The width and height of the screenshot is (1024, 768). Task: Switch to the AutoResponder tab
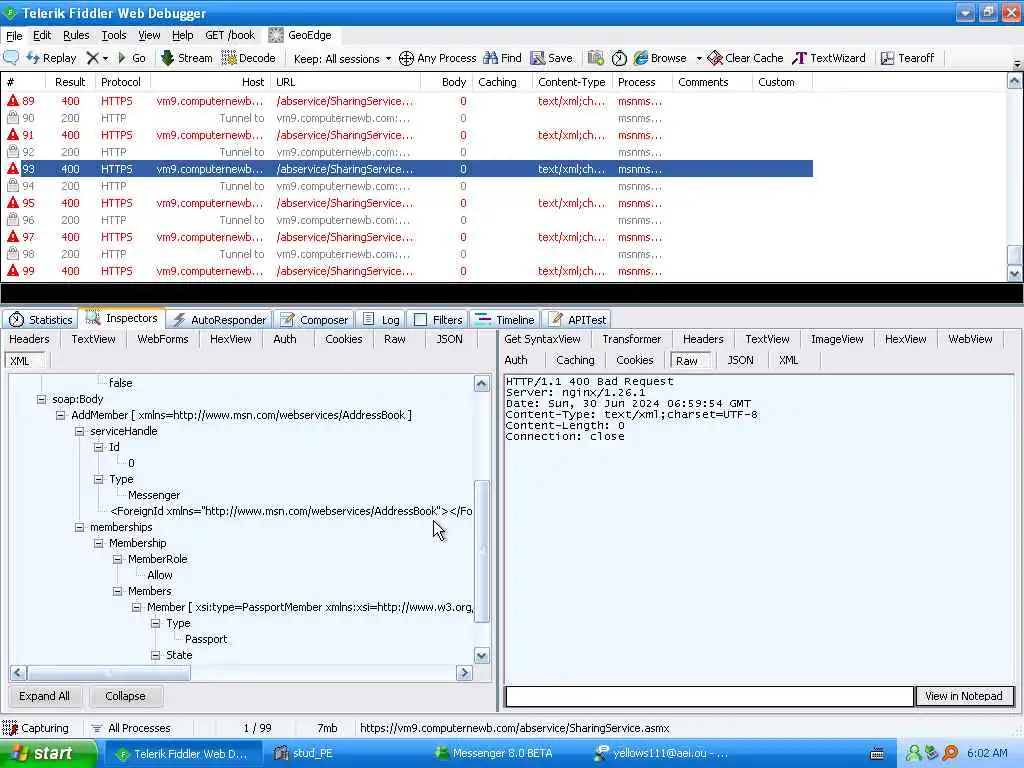click(x=220, y=319)
